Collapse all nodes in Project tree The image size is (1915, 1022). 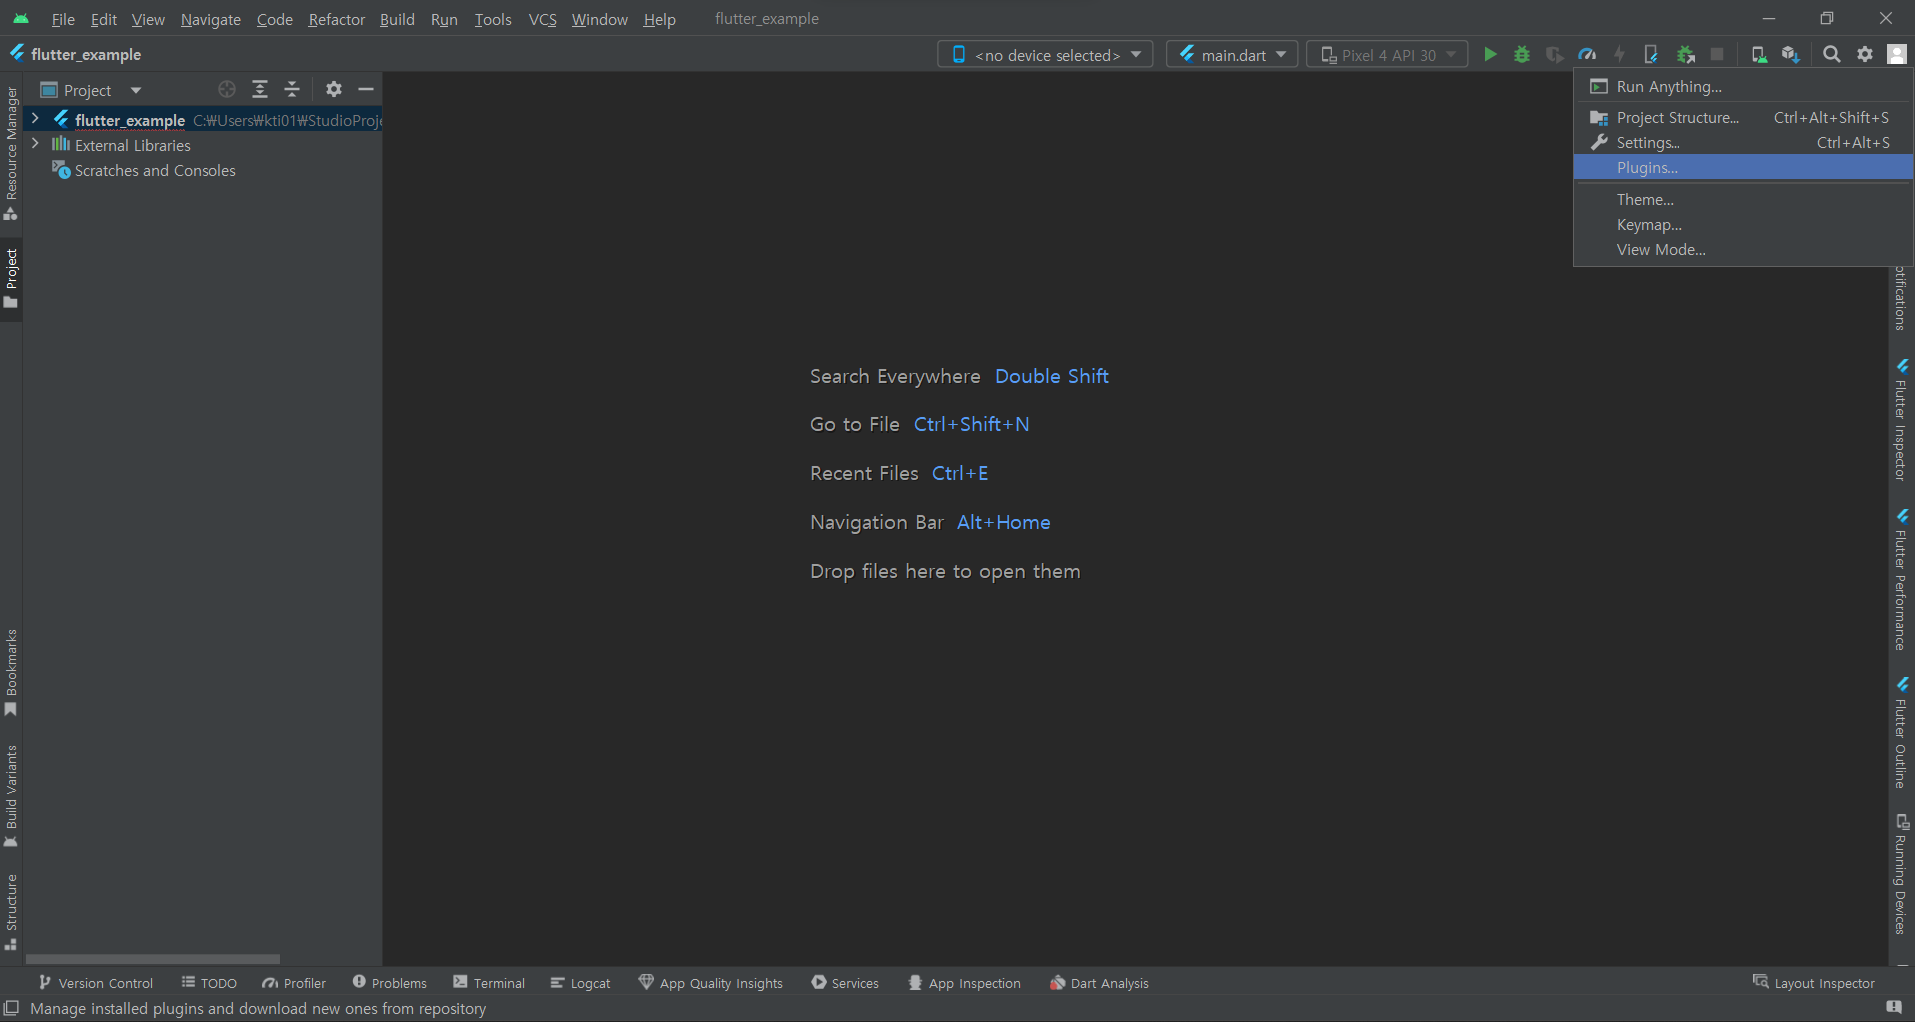click(291, 89)
